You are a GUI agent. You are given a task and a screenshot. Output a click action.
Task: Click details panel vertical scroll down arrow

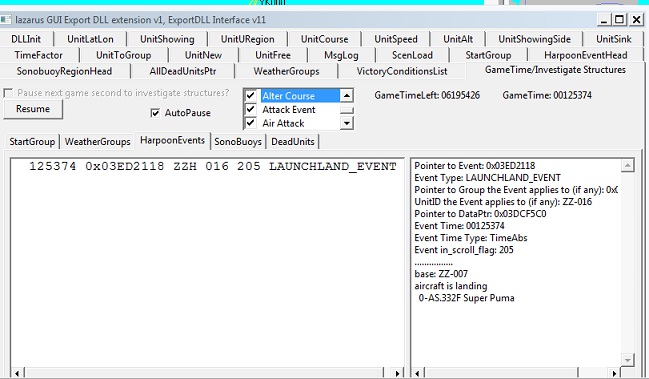(x=627, y=360)
